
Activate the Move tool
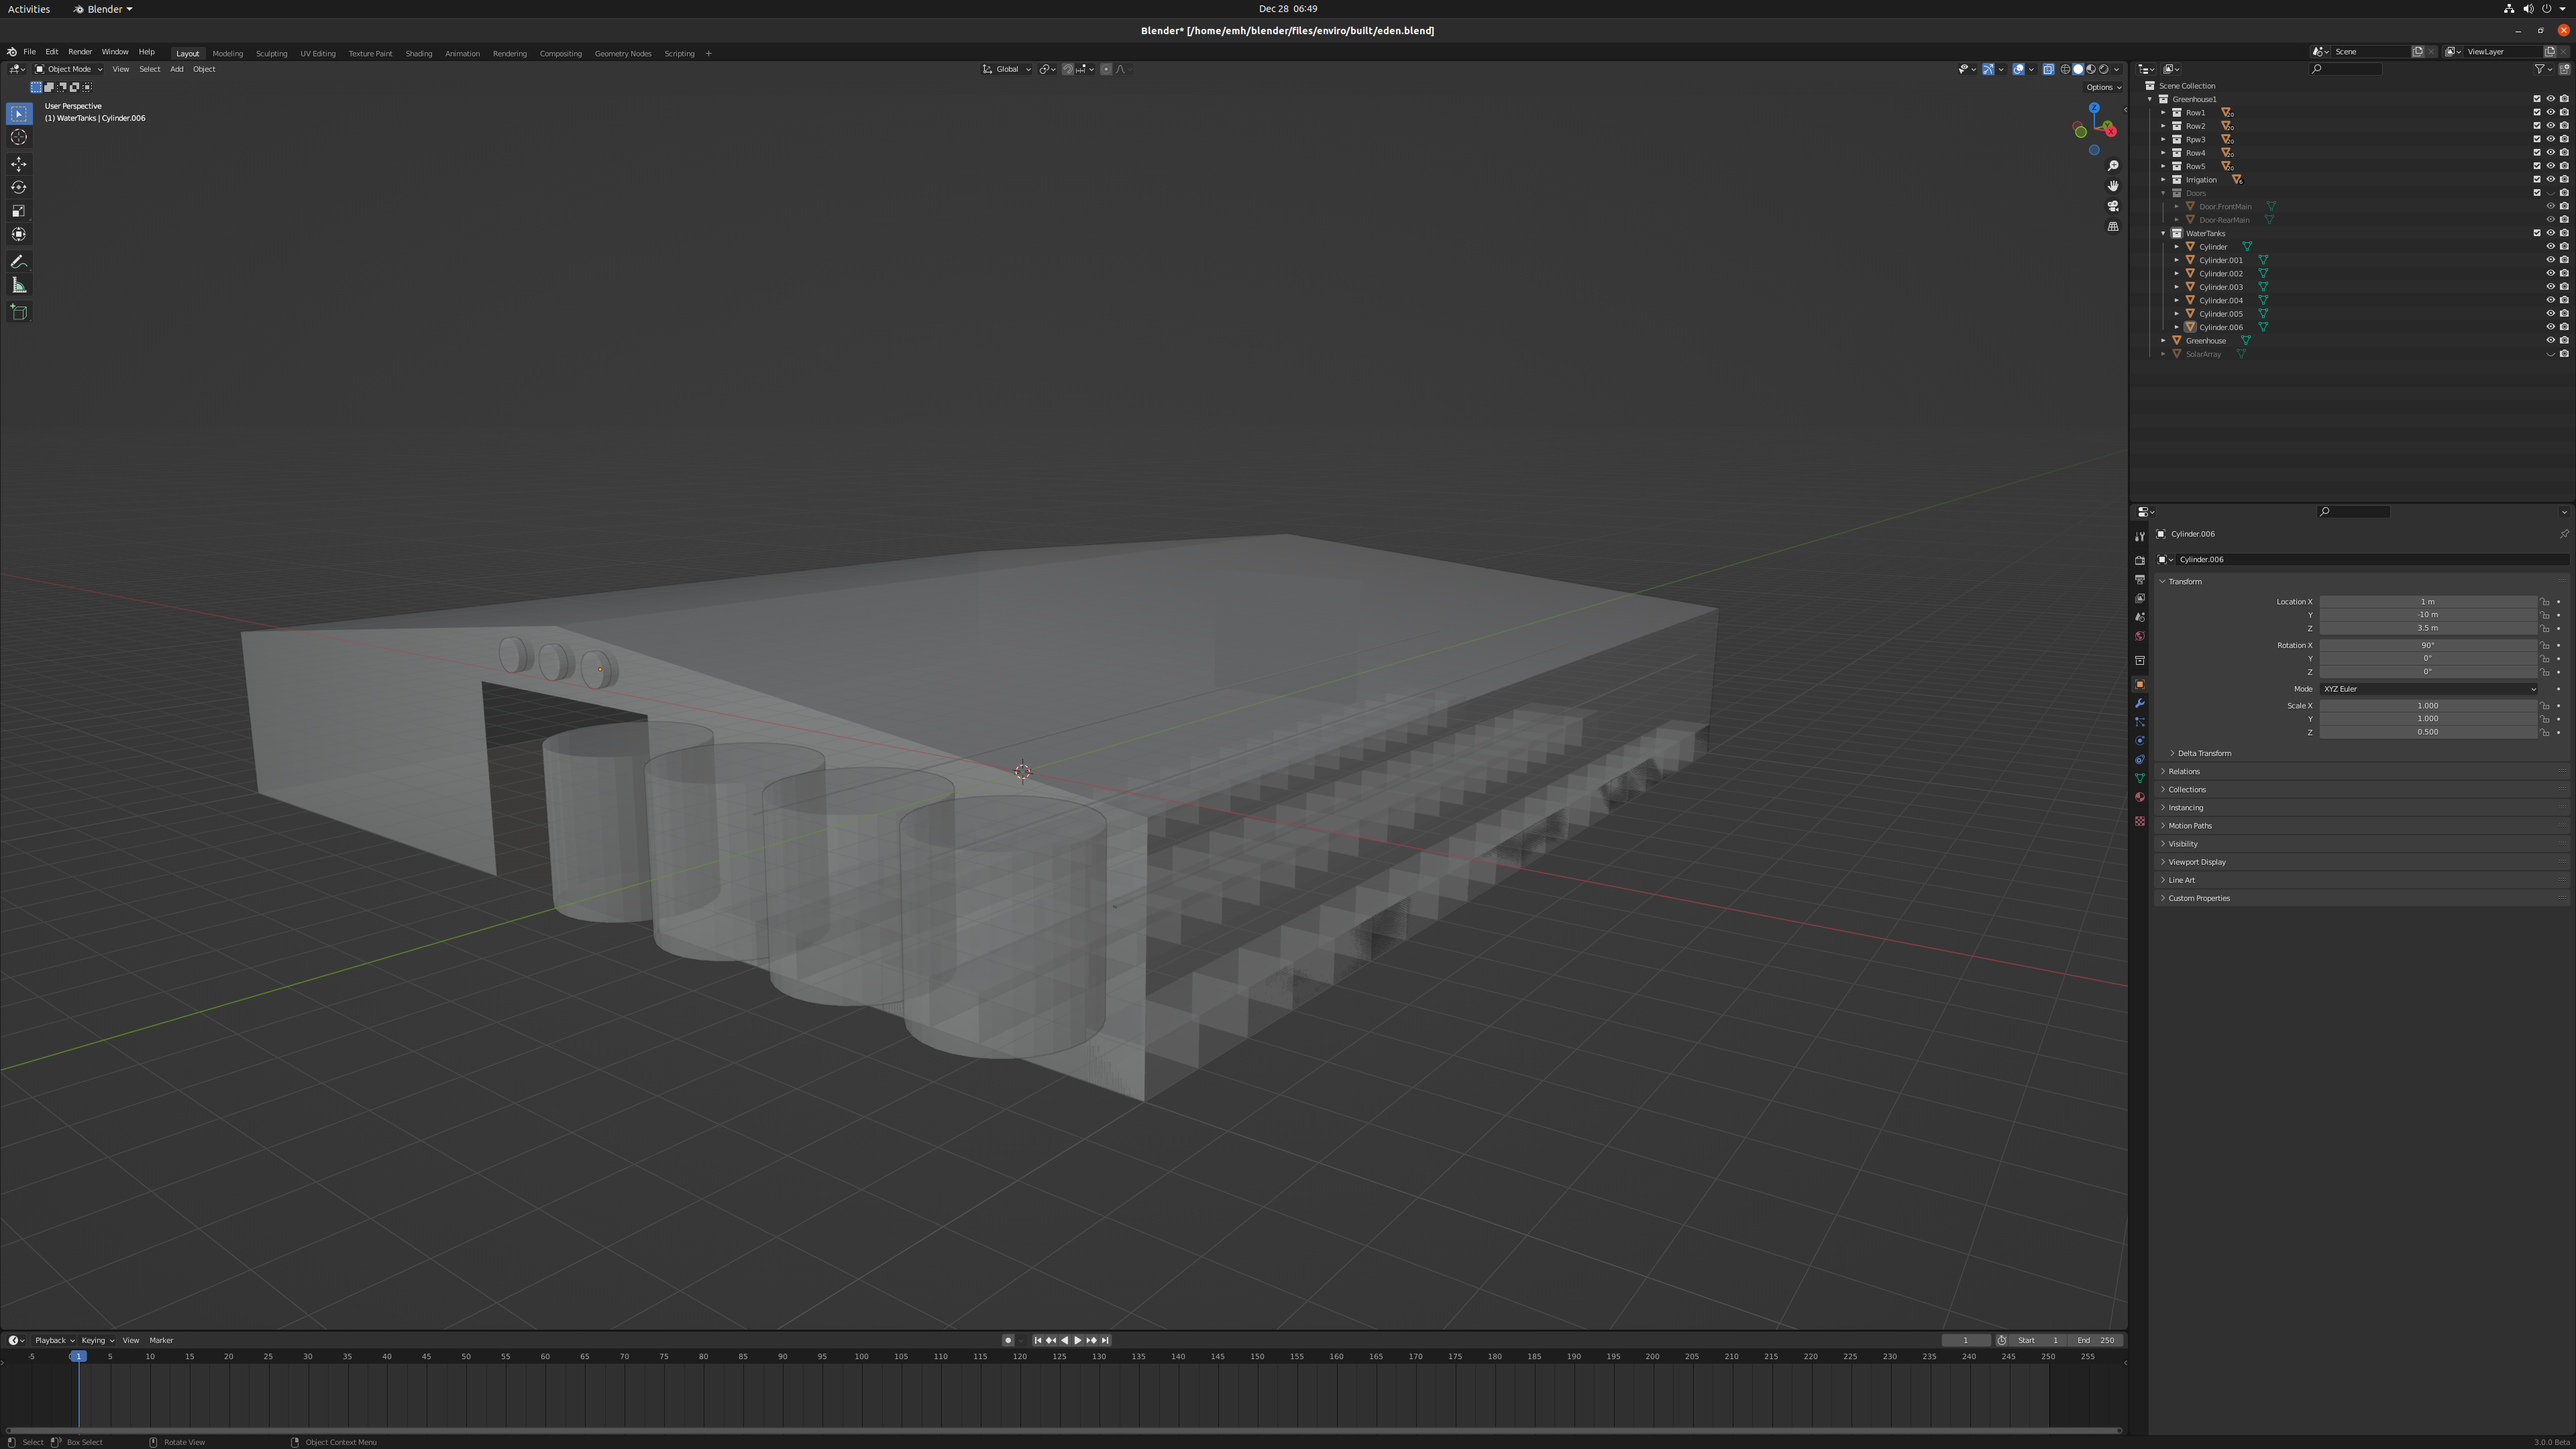coord(19,164)
